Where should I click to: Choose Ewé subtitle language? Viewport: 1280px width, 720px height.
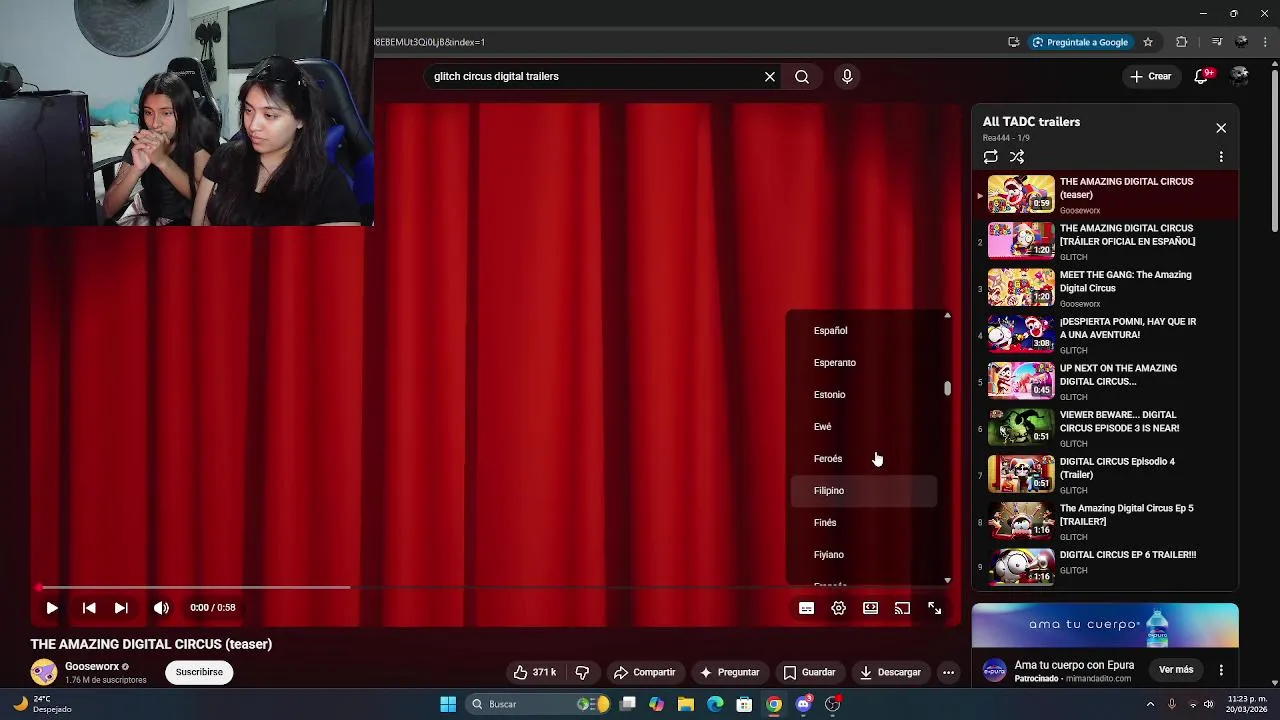click(864, 427)
